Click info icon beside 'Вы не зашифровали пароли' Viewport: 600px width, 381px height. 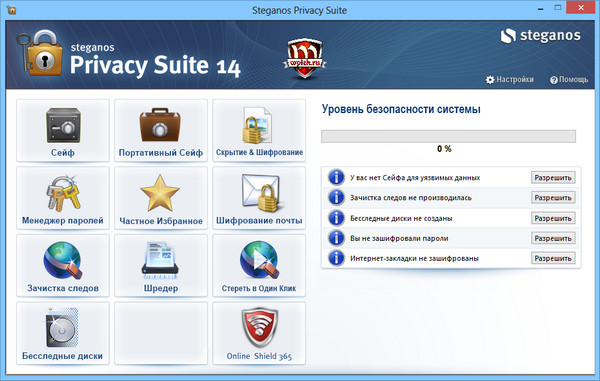point(336,238)
